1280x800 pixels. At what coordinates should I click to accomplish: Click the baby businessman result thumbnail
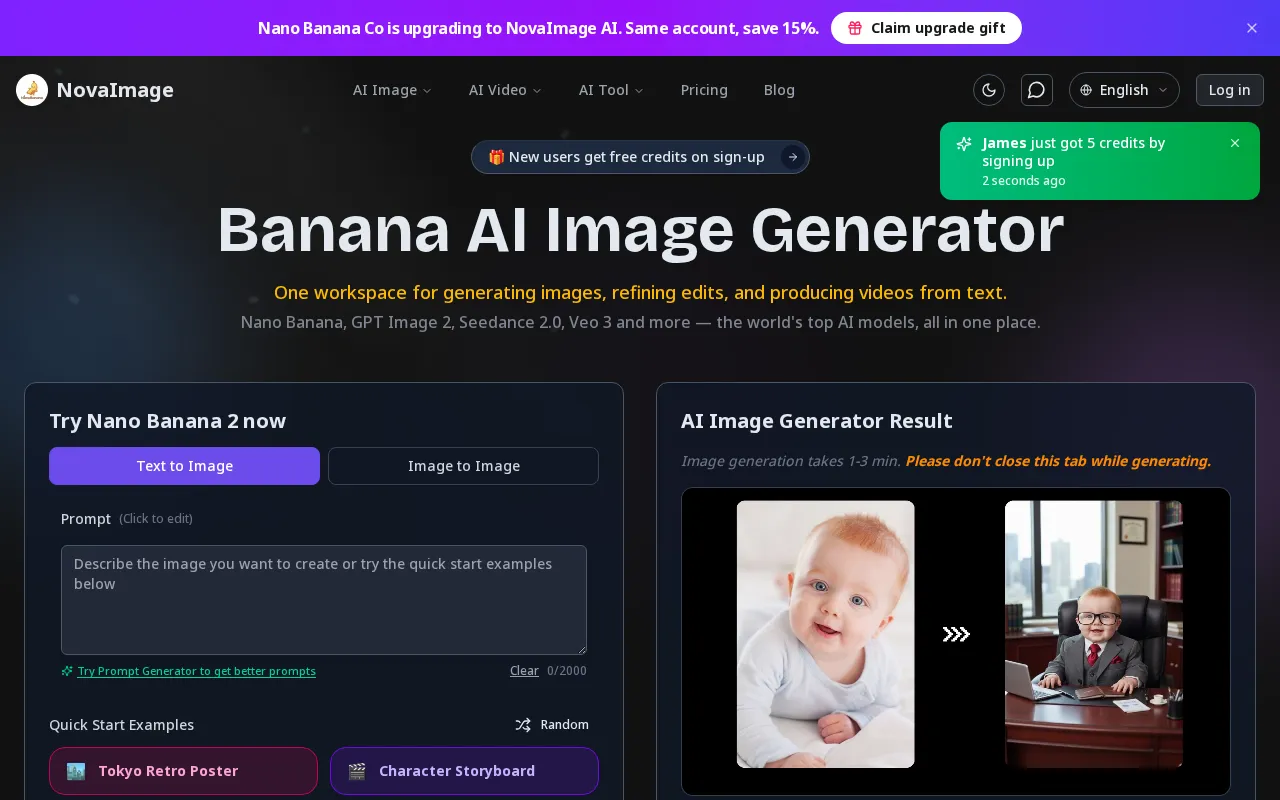point(1094,634)
